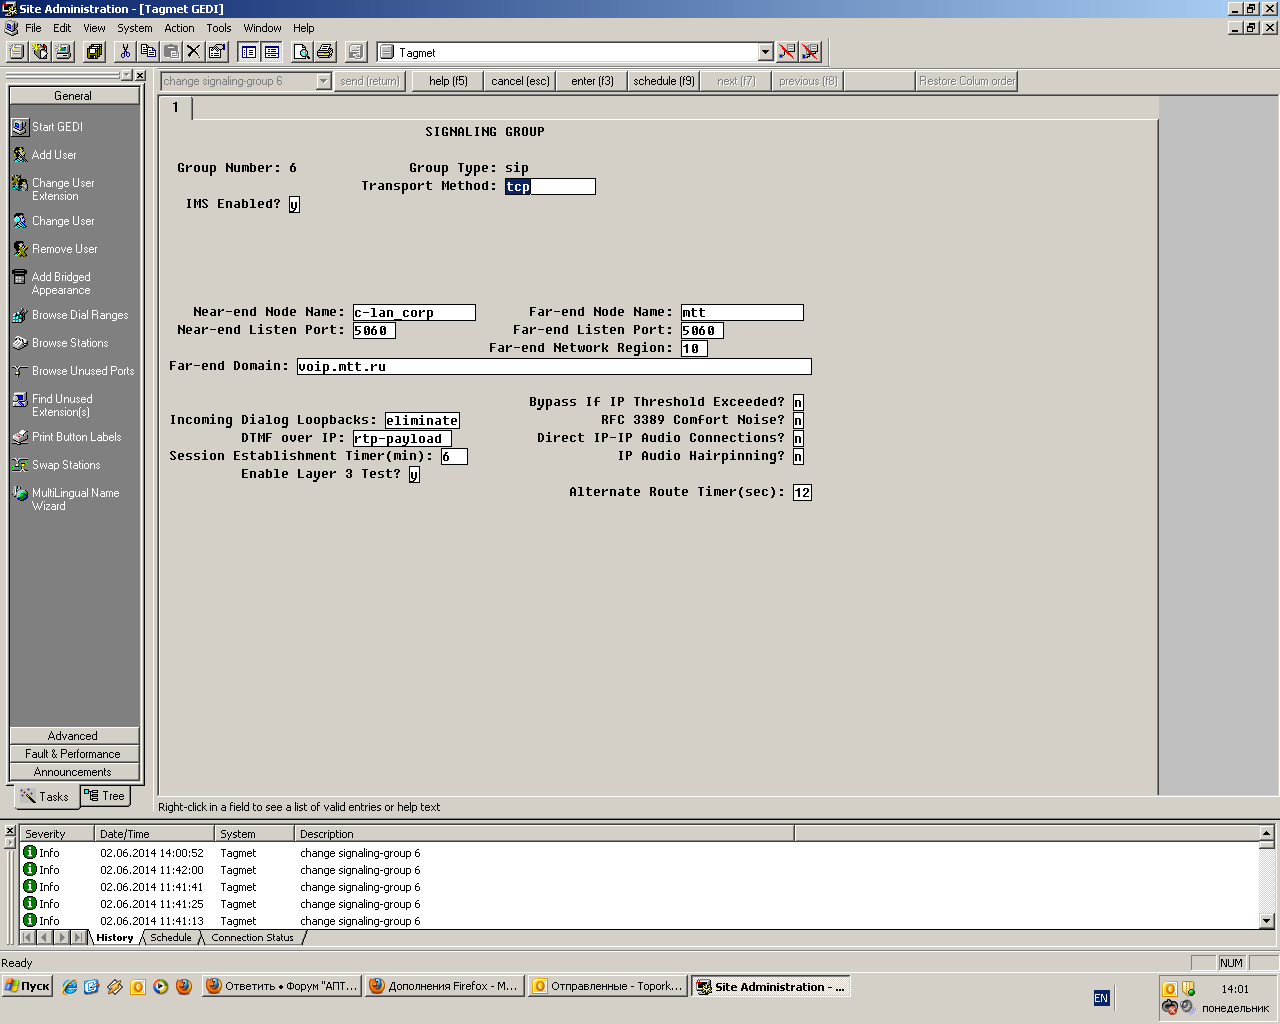Open the Action menu

[x=179, y=28]
